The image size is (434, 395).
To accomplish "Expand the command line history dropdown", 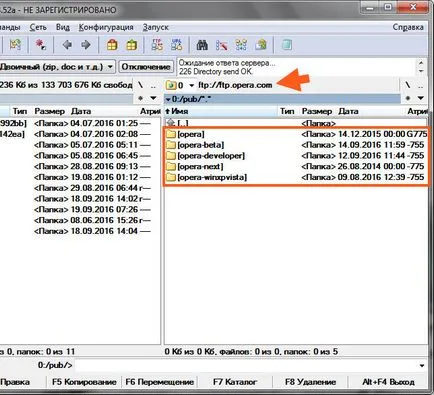I will 422,366.
